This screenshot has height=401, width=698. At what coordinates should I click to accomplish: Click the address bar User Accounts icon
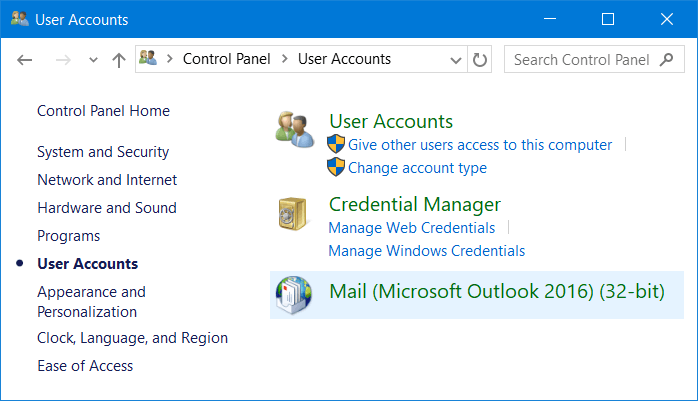click(148, 58)
